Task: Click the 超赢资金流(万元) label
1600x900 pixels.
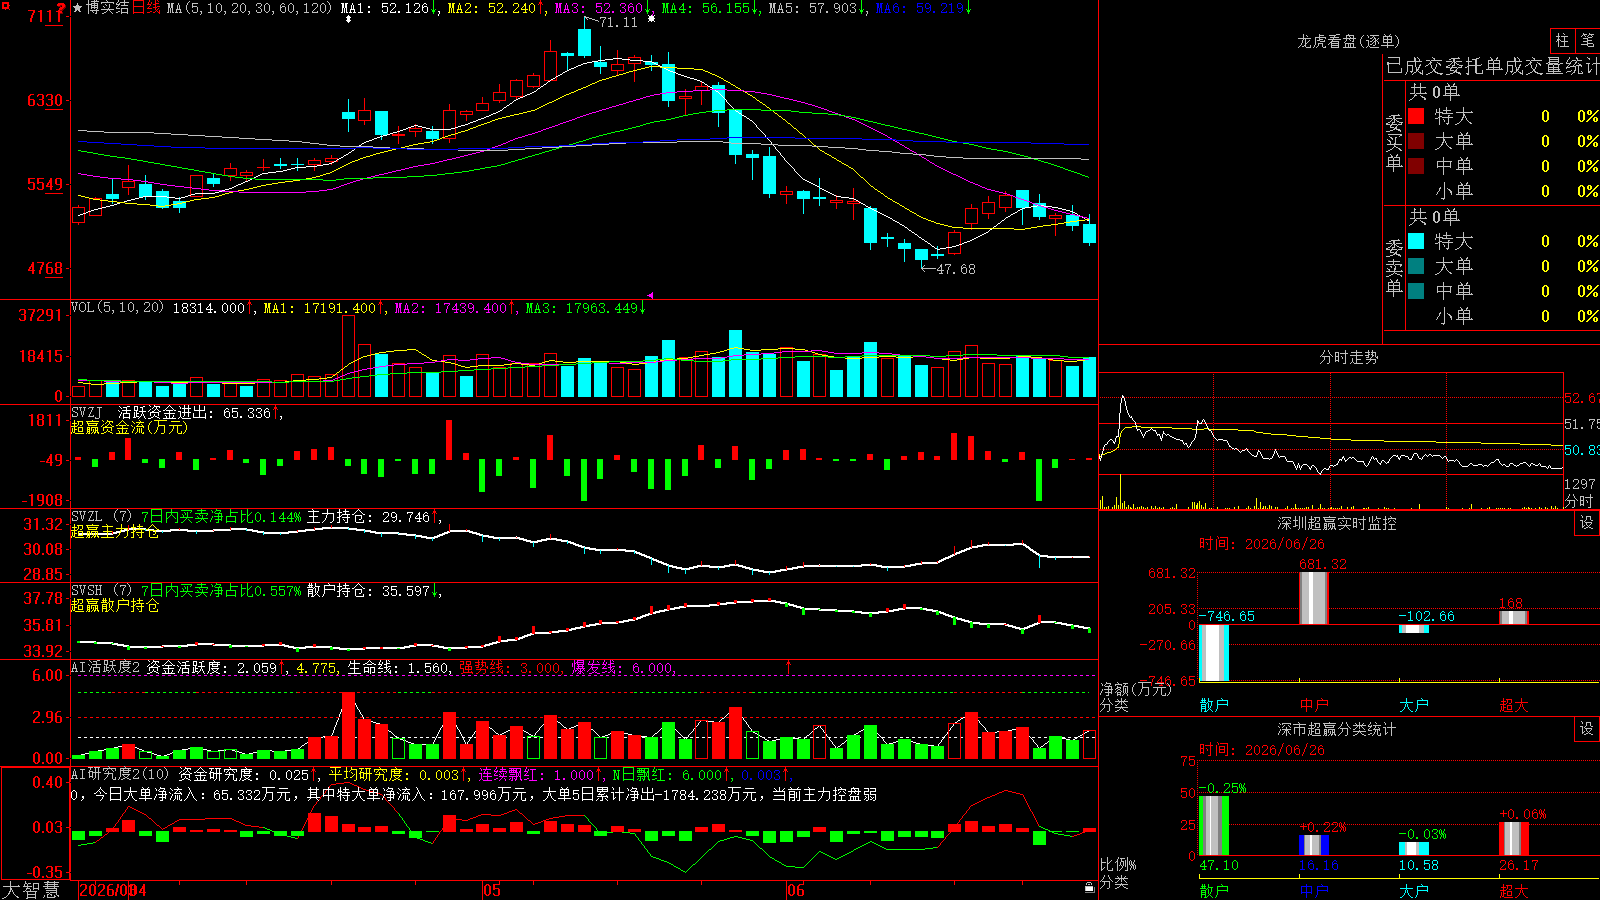Action: coord(129,428)
